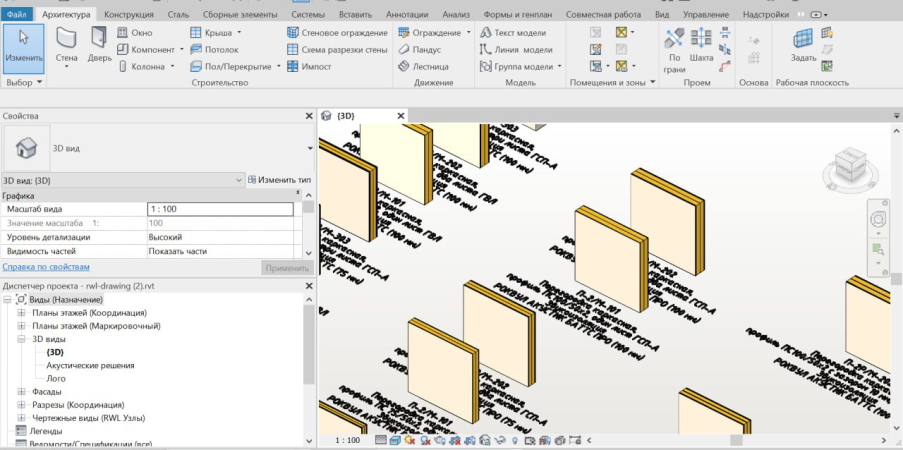Click the Задать work plane button

pos(803,46)
